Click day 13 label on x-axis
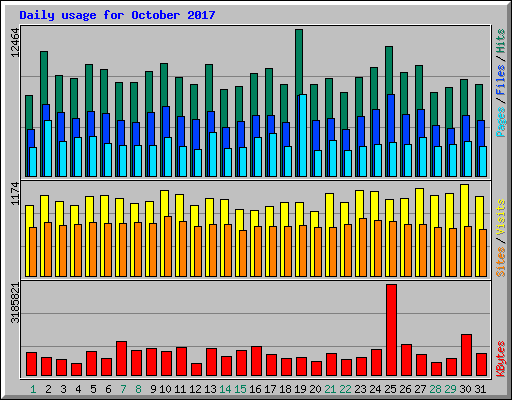512x400 pixels. pos(210,389)
